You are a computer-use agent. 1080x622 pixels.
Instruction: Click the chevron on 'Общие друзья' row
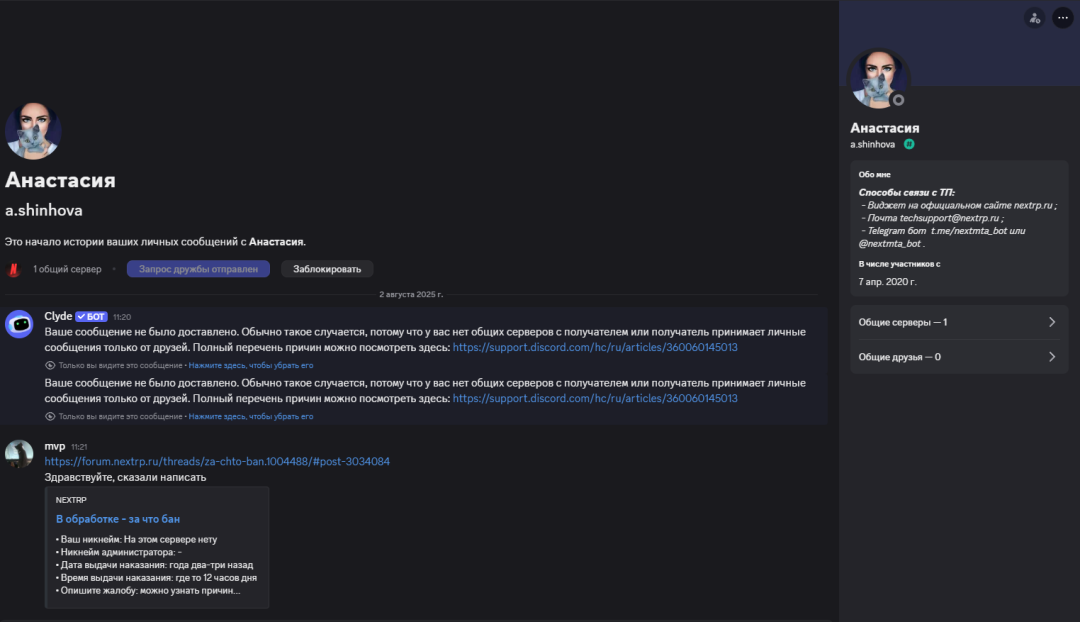(x=1052, y=357)
